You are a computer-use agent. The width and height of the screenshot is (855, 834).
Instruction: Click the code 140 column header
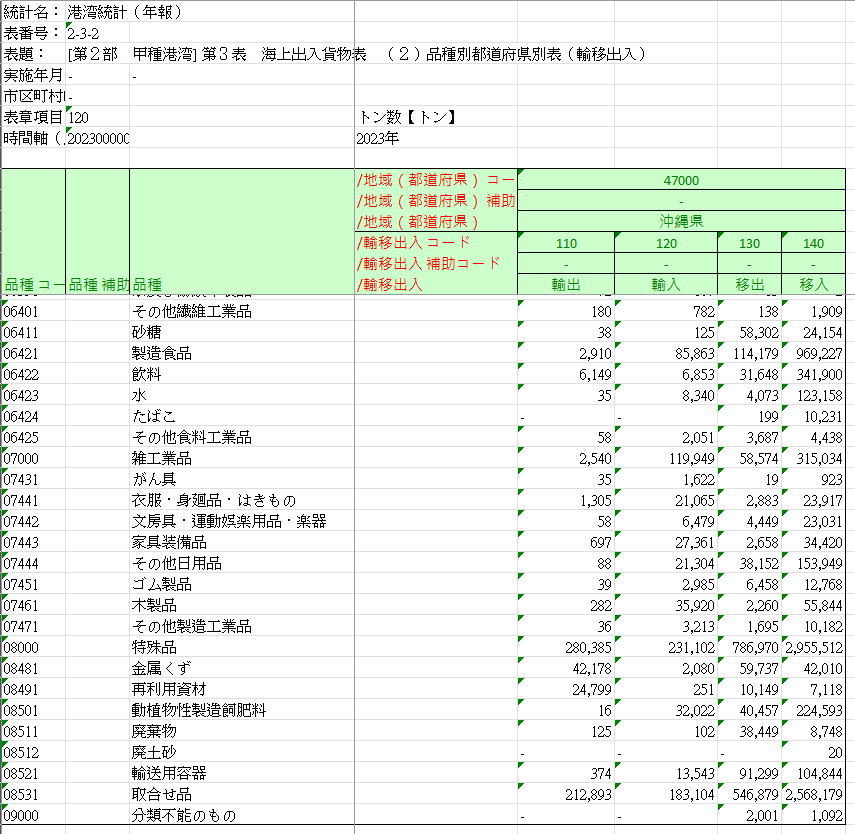pos(814,243)
